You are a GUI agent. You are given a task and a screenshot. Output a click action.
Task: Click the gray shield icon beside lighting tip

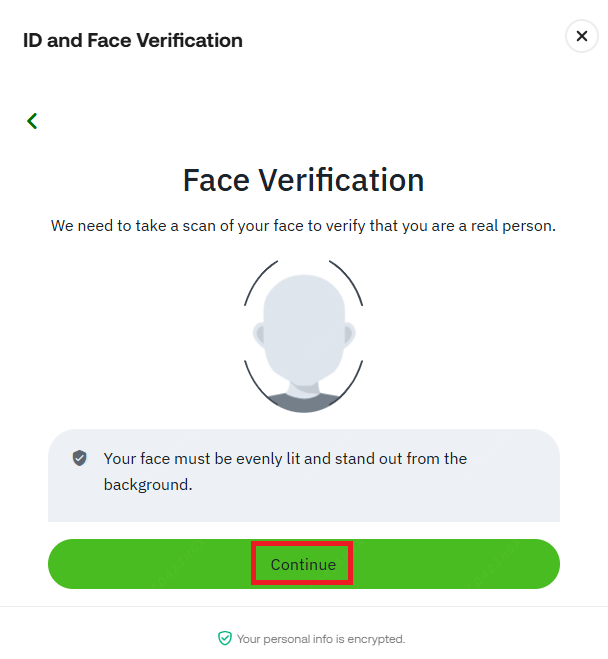click(x=80, y=458)
